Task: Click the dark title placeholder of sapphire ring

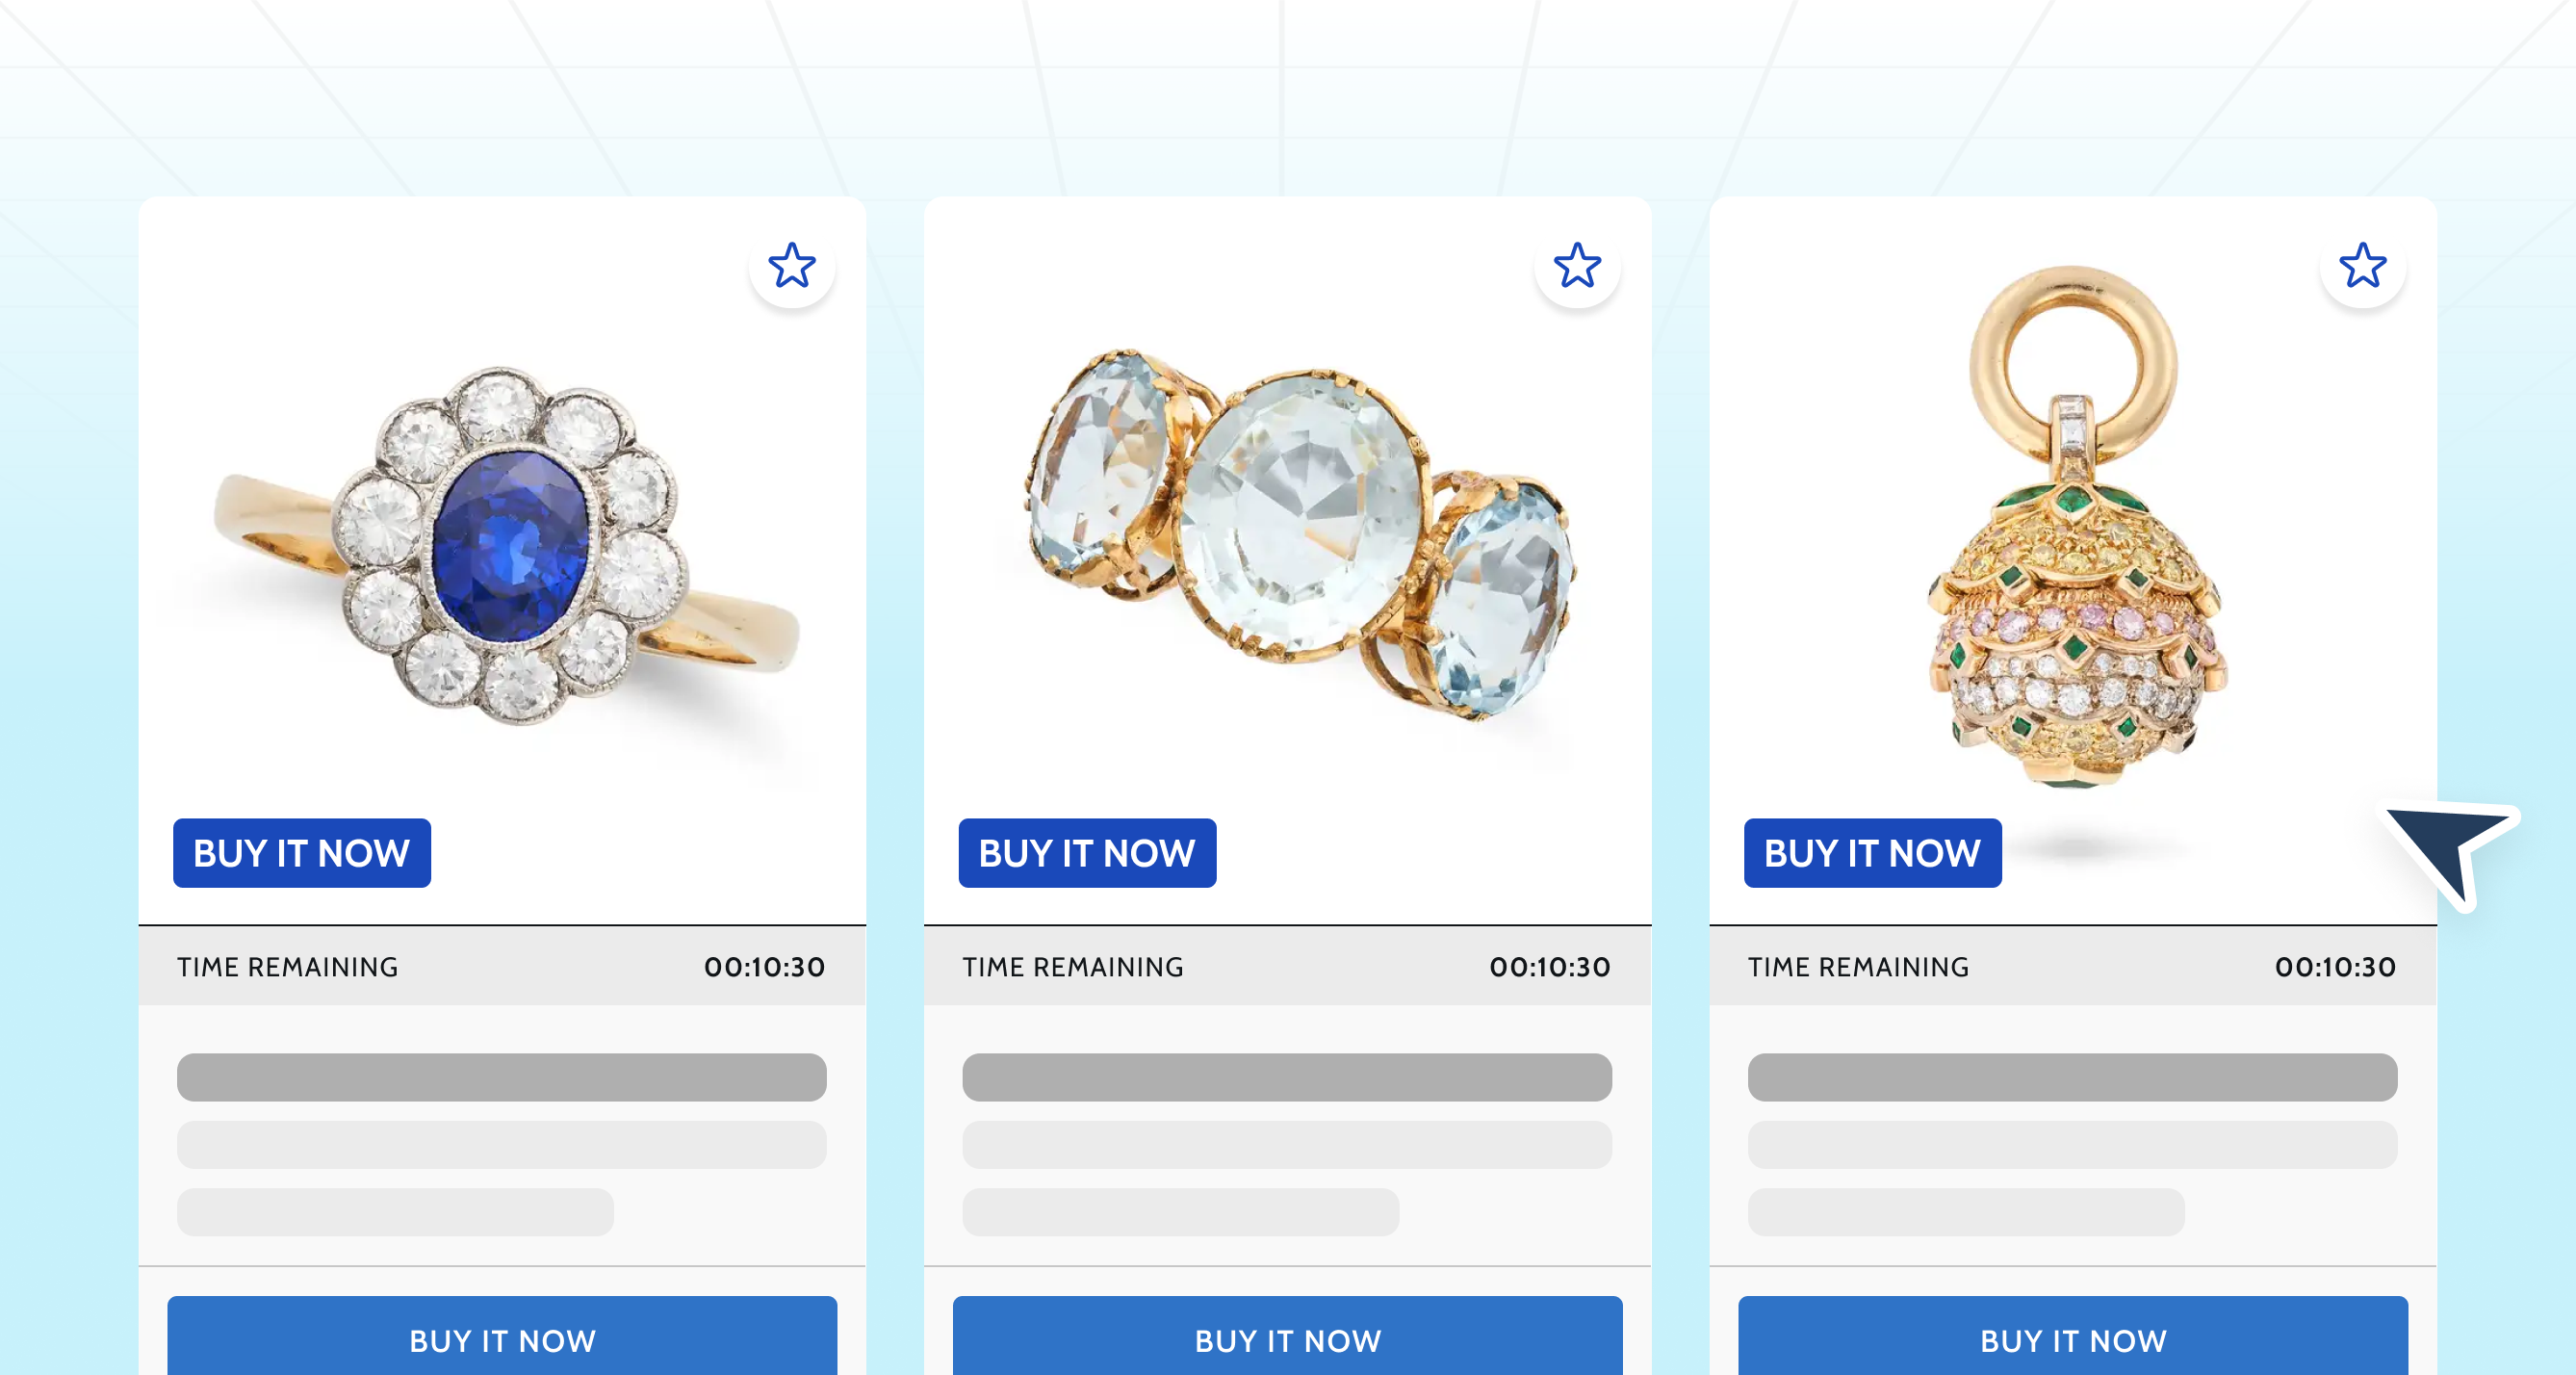Action: click(x=502, y=1077)
